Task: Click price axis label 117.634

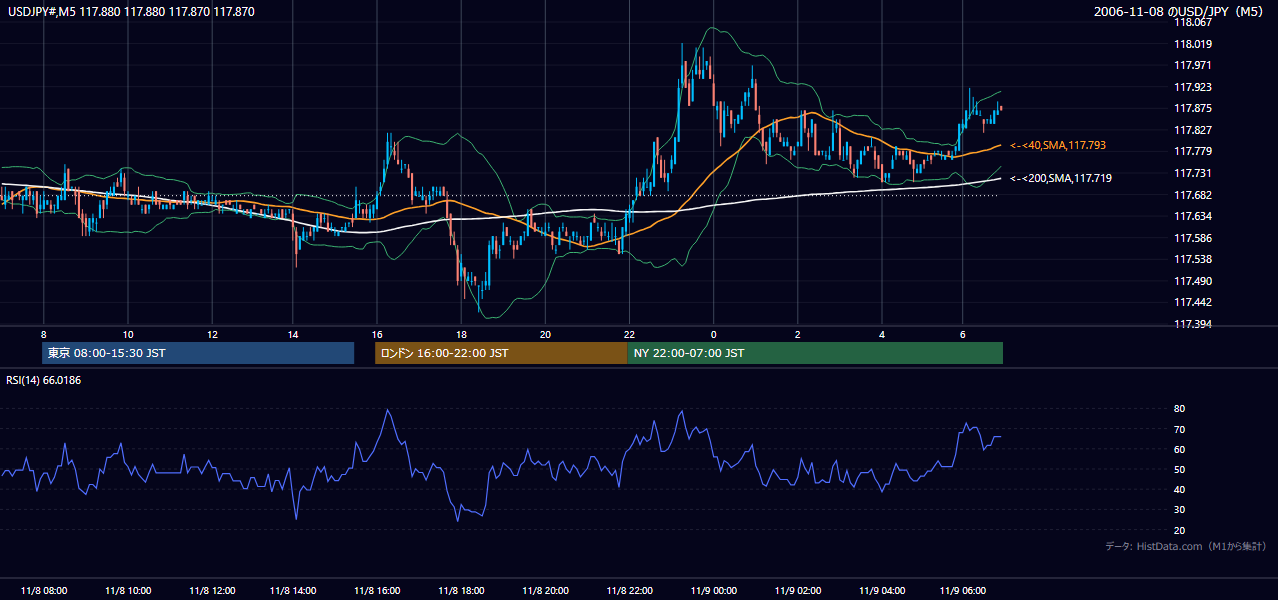Action: click(1192, 216)
